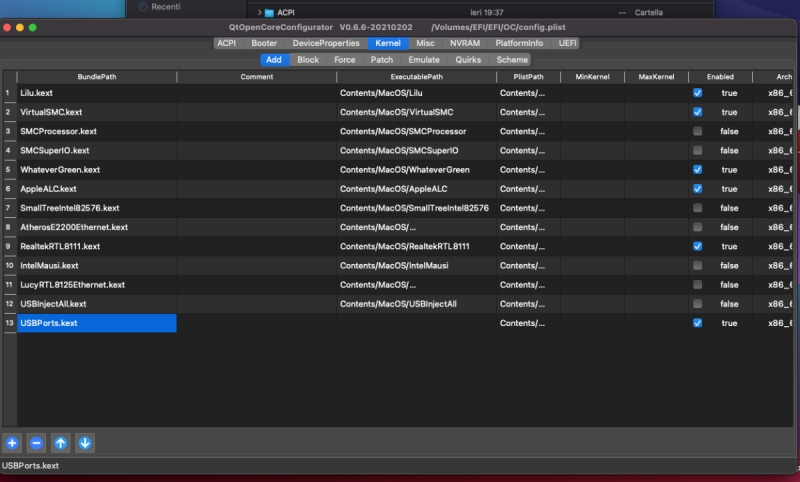Open the Patch sub-tab
The height and width of the screenshot is (482, 800).
point(382,60)
